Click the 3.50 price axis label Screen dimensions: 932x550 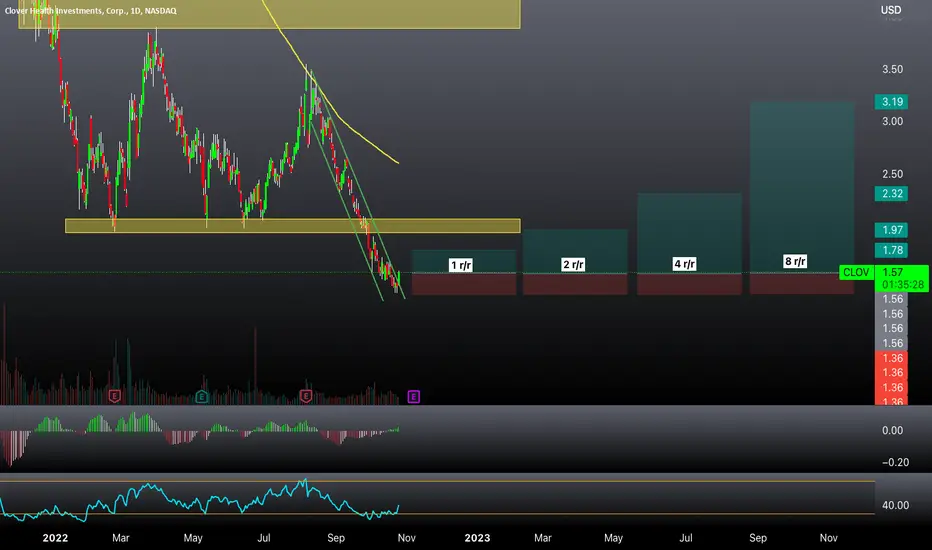coord(892,70)
